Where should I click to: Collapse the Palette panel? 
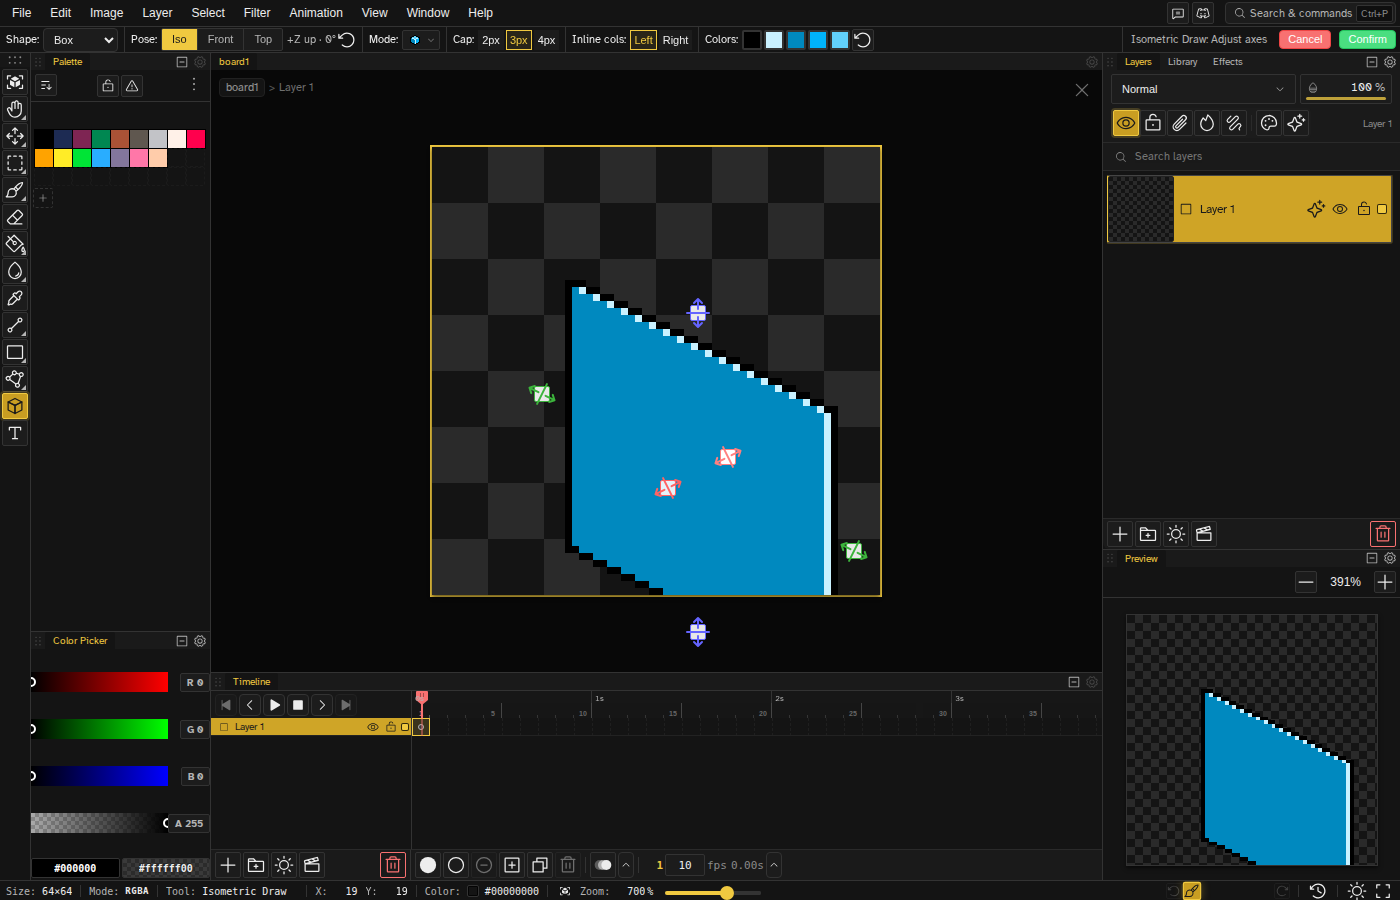(x=182, y=62)
